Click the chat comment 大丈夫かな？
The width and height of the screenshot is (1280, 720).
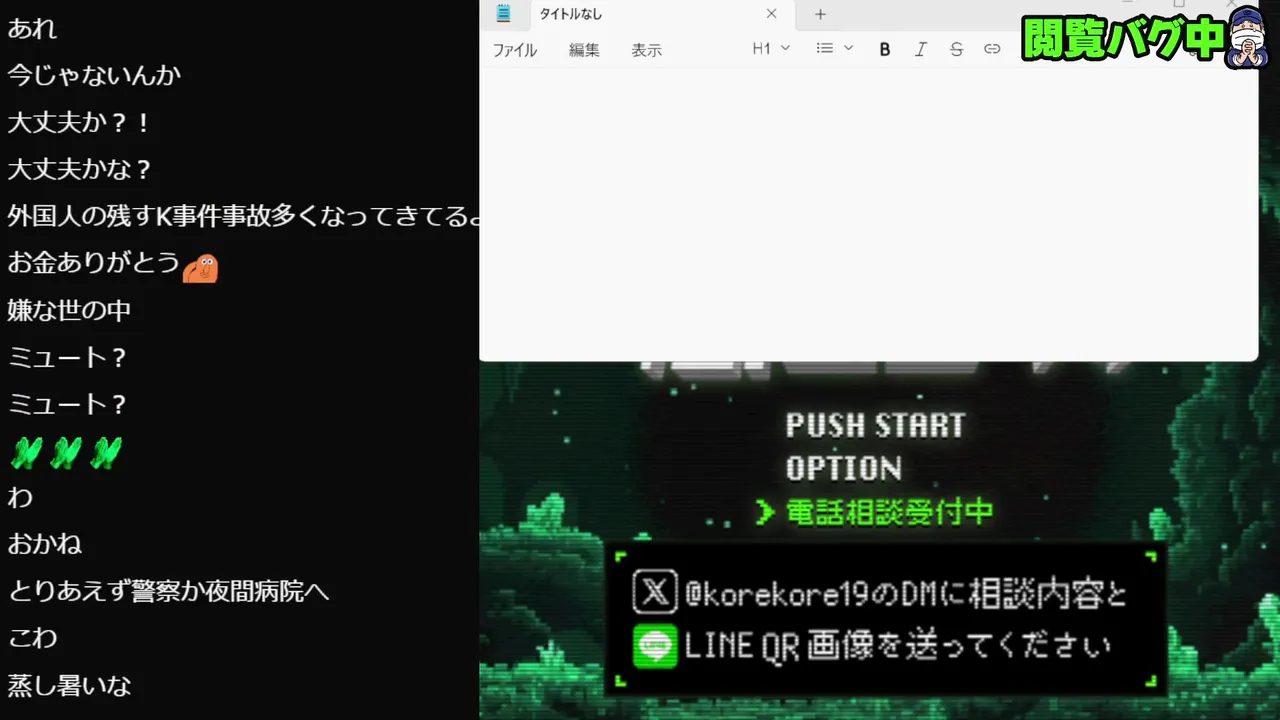80,169
